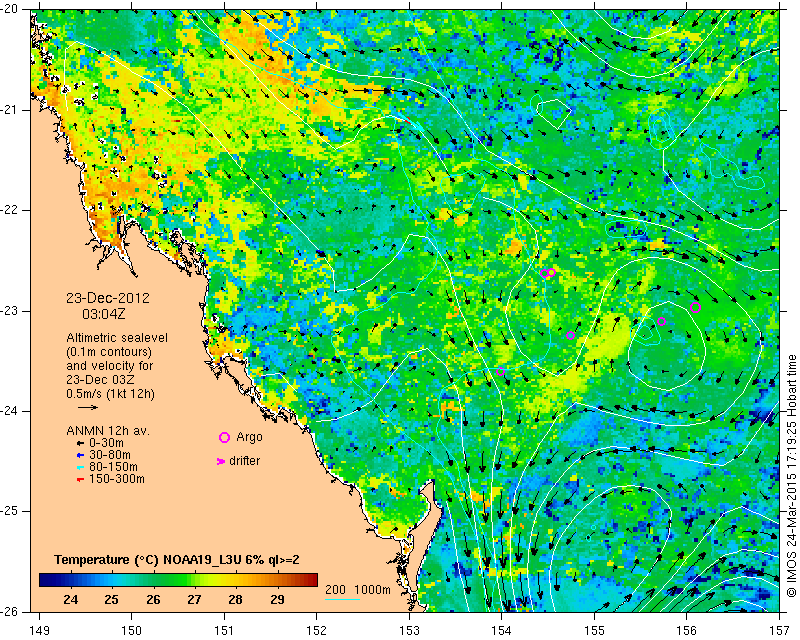Click the "Altimetric sealevel" text
Screen dimensions: 800x640
117,338
